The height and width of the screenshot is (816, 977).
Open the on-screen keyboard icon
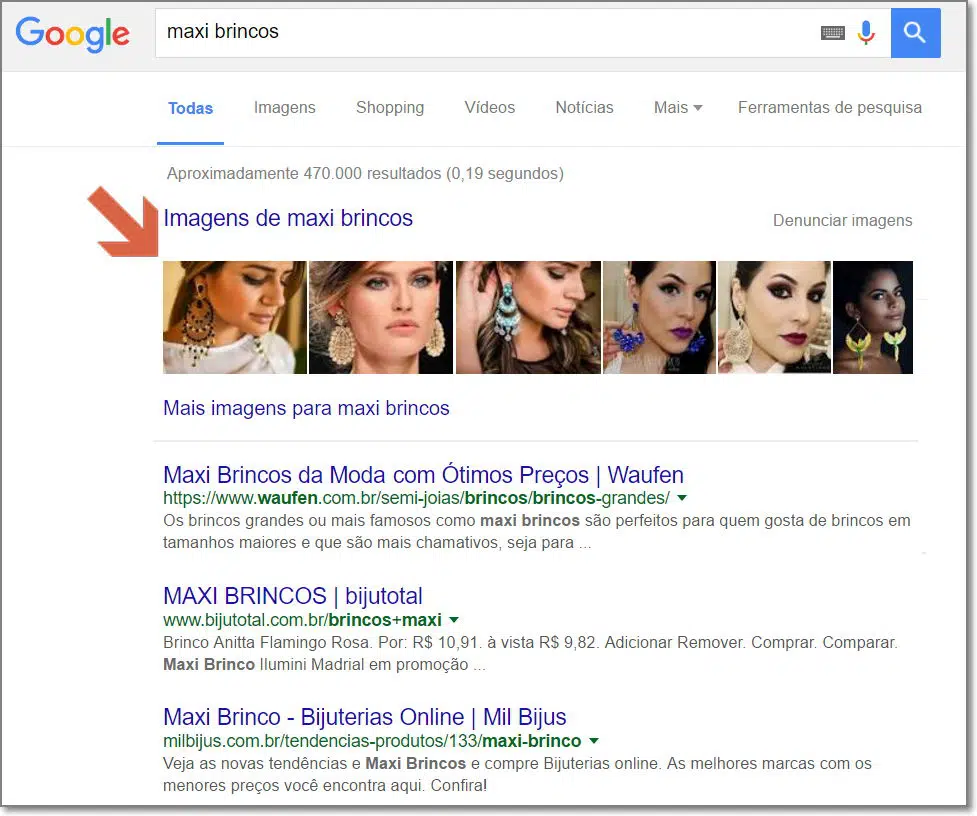(832, 33)
